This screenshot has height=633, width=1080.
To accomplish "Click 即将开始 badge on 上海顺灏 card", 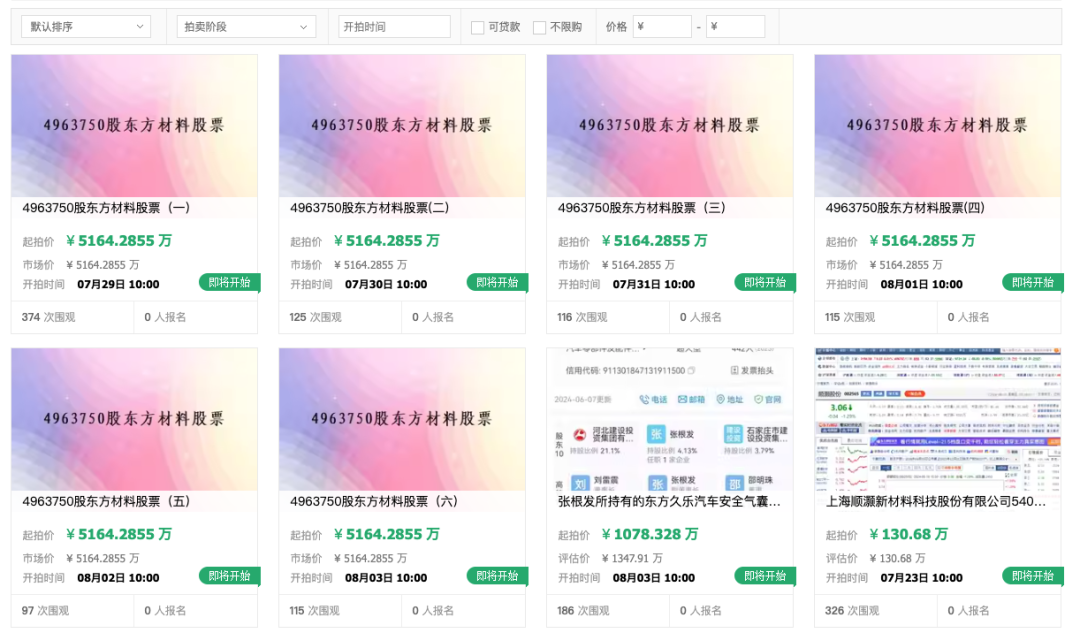I will (x=1033, y=576).
